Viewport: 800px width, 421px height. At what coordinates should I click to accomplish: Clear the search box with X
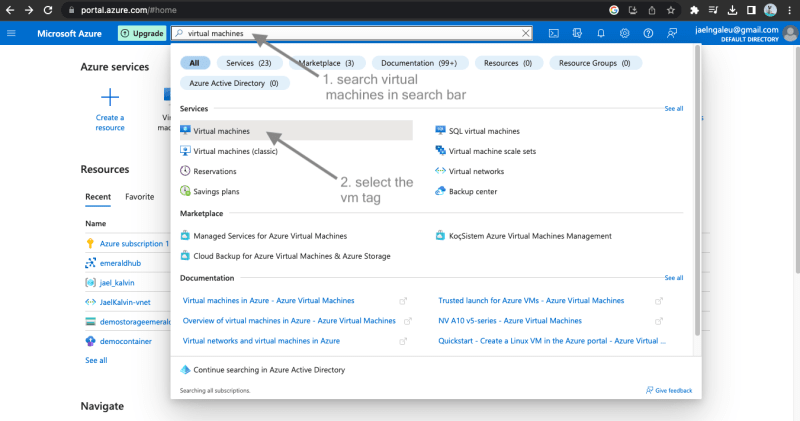click(526, 33)
